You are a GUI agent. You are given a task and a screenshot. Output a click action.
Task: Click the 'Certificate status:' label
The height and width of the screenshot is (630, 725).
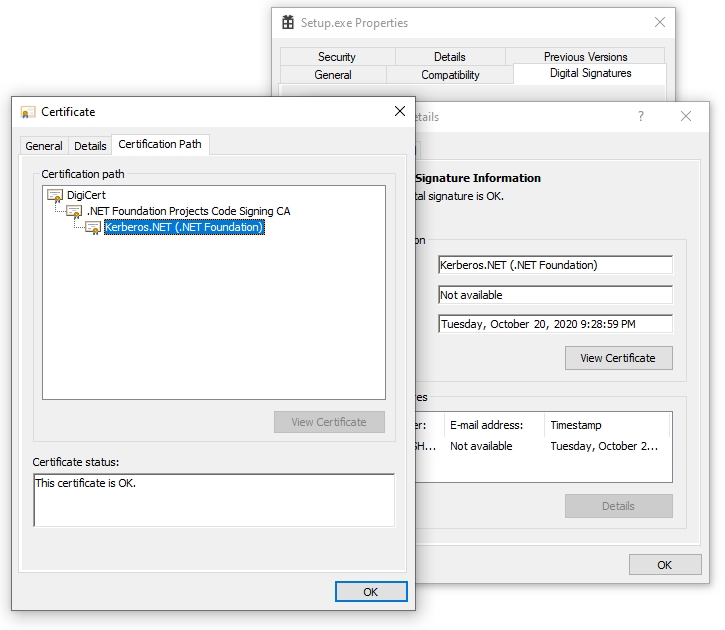(x=76, y=462)
